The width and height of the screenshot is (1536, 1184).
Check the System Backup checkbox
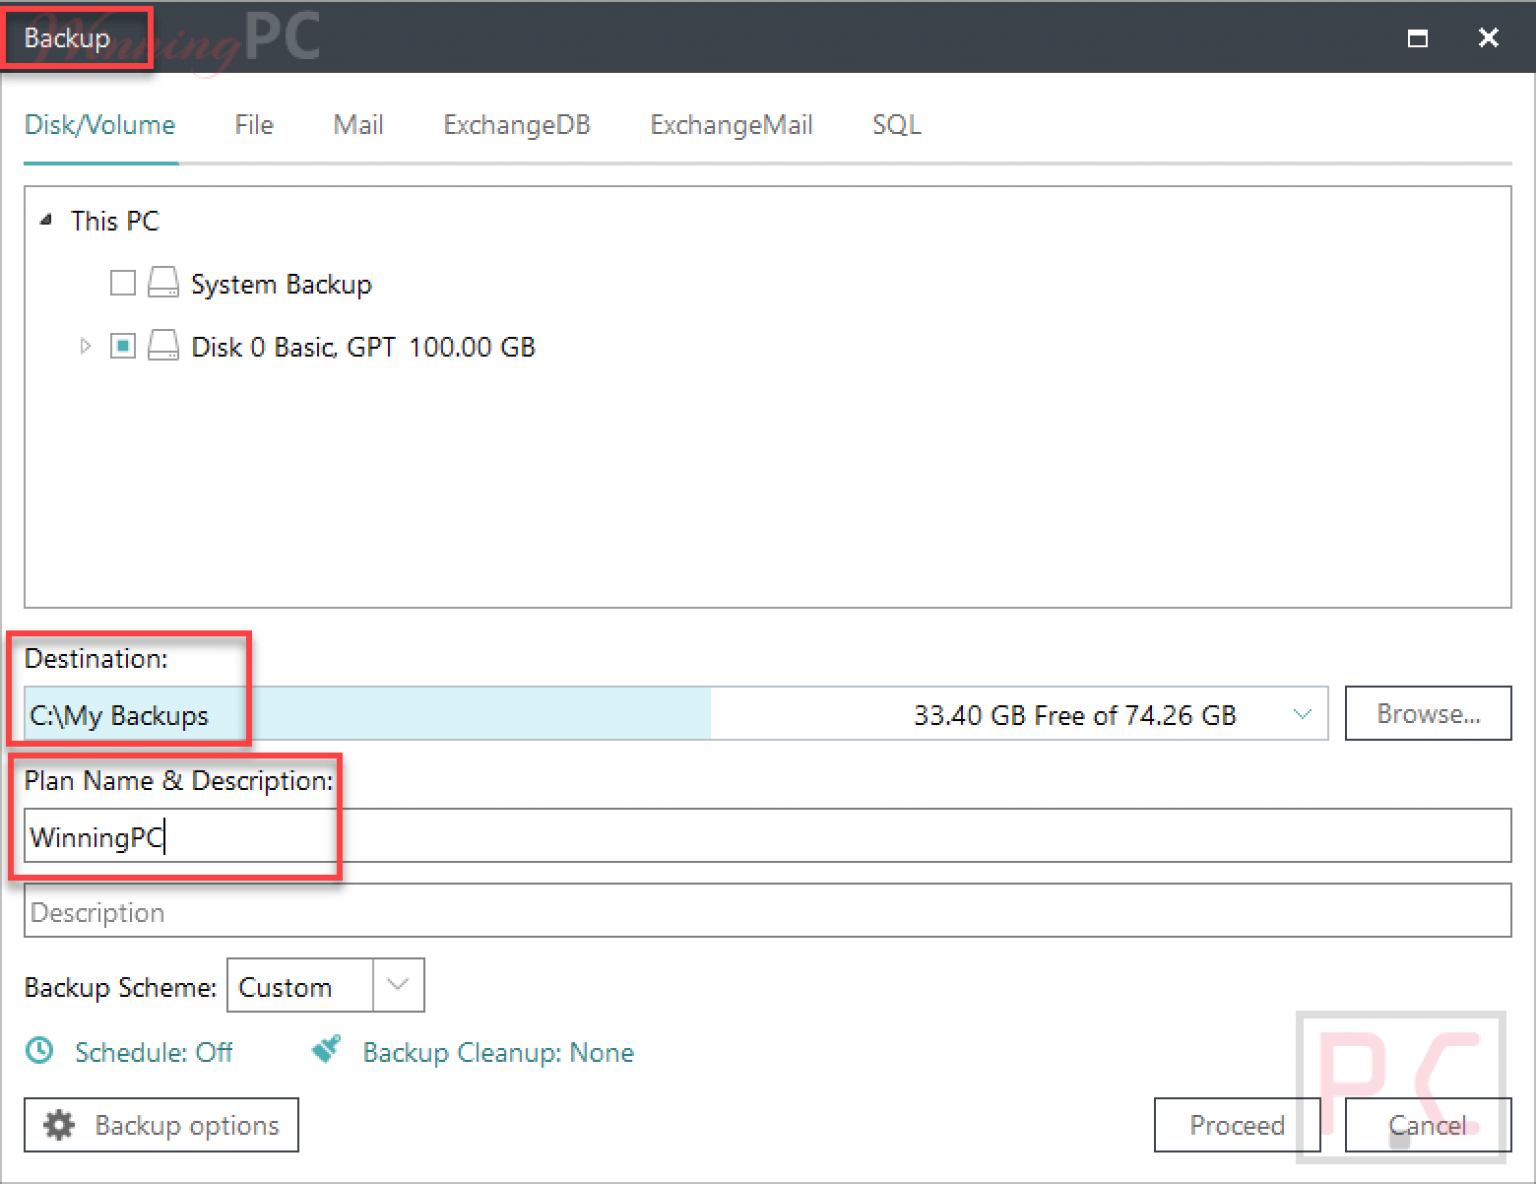[x=123, y=283]
